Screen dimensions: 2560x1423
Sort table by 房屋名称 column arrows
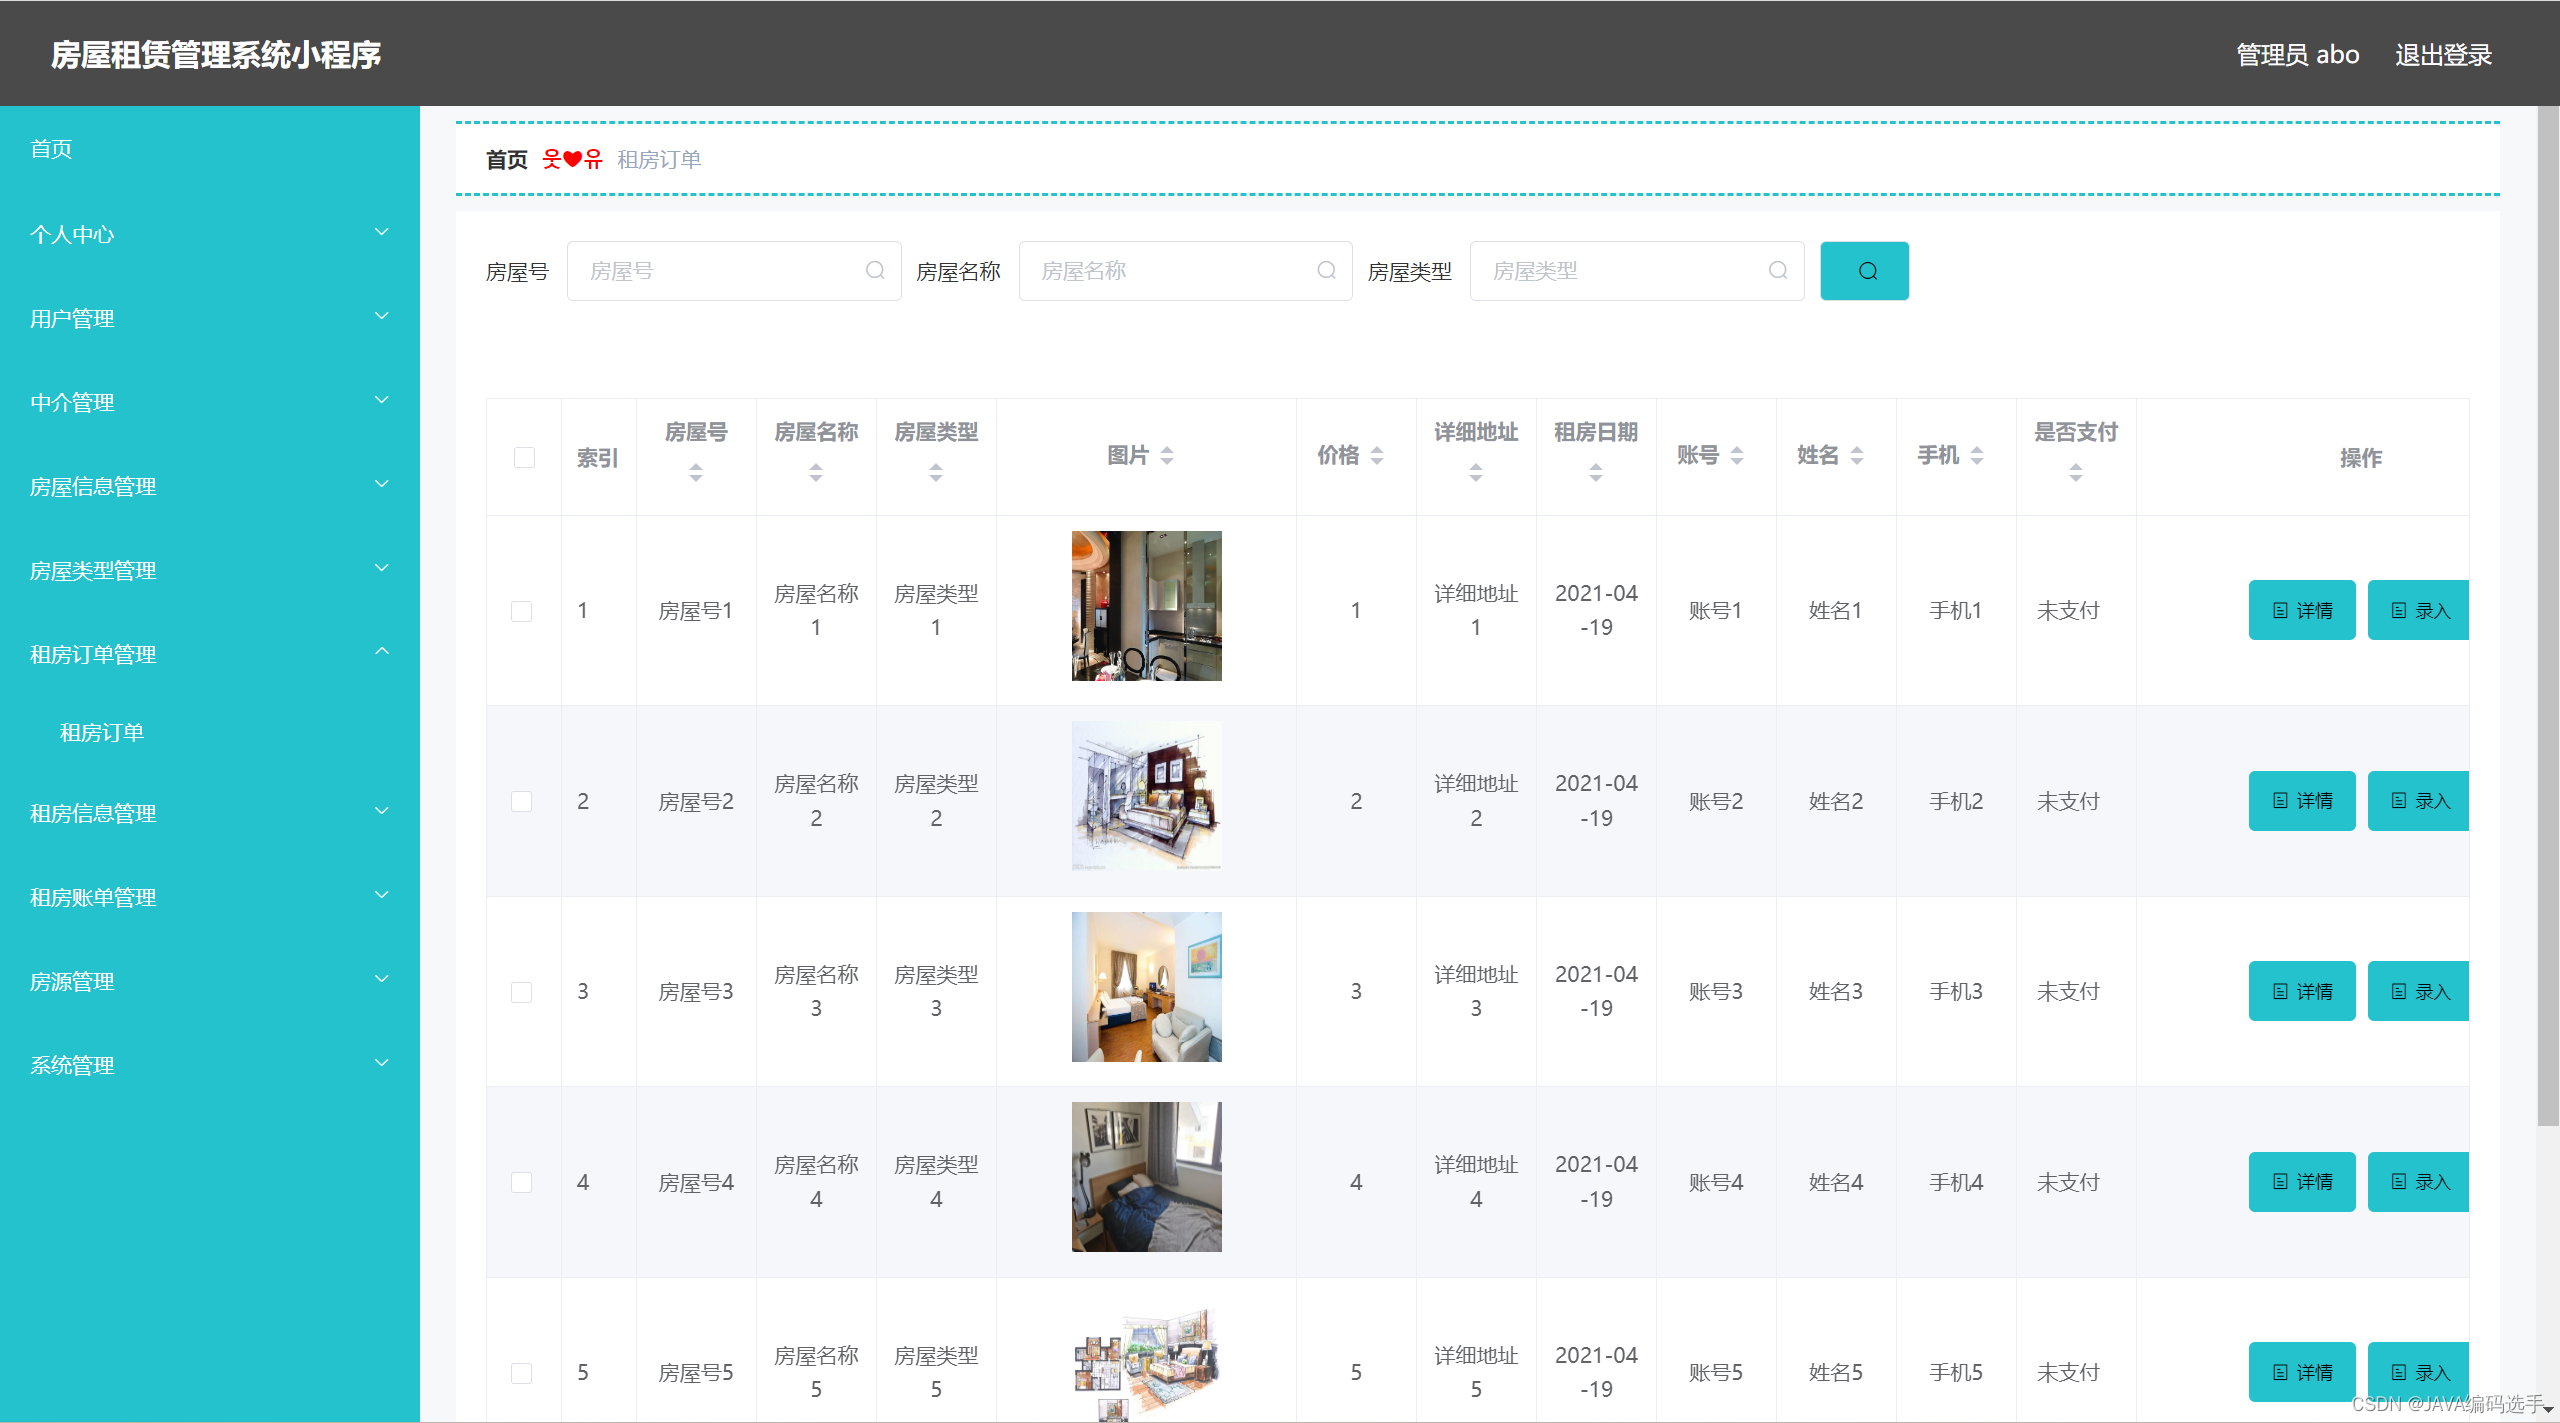click(816, 473)
